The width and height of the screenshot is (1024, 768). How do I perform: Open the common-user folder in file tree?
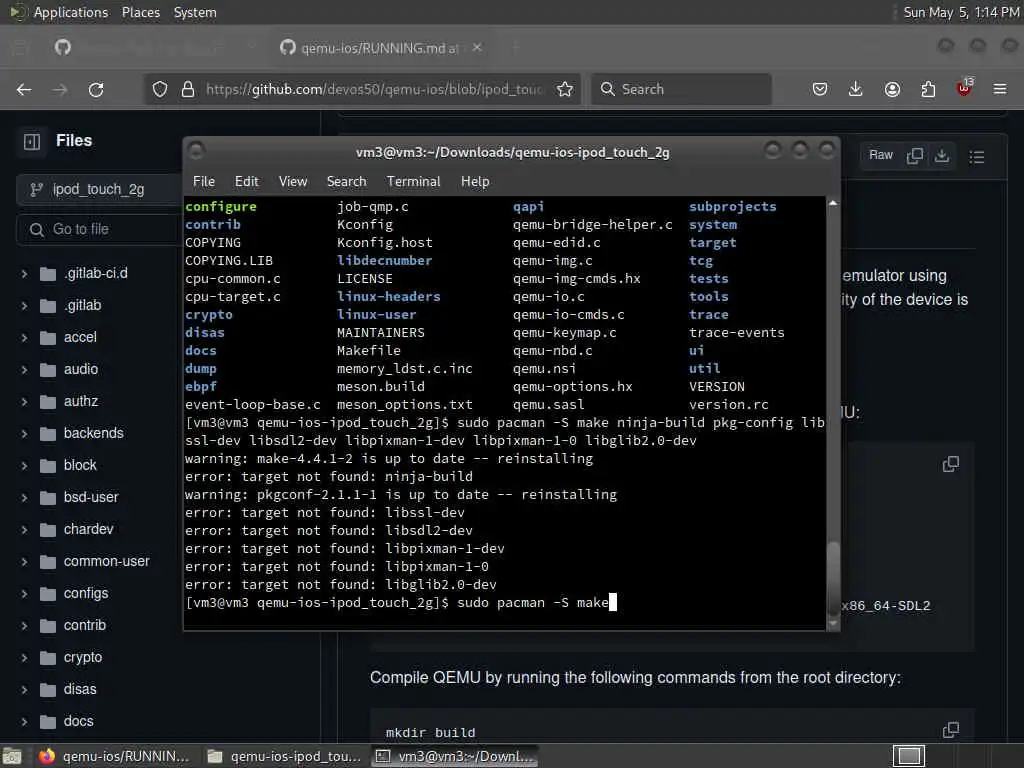coord(106,561)
